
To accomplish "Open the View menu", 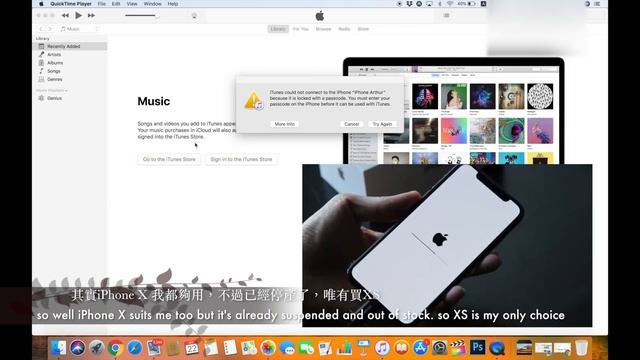I will click(x=132, y=4).
